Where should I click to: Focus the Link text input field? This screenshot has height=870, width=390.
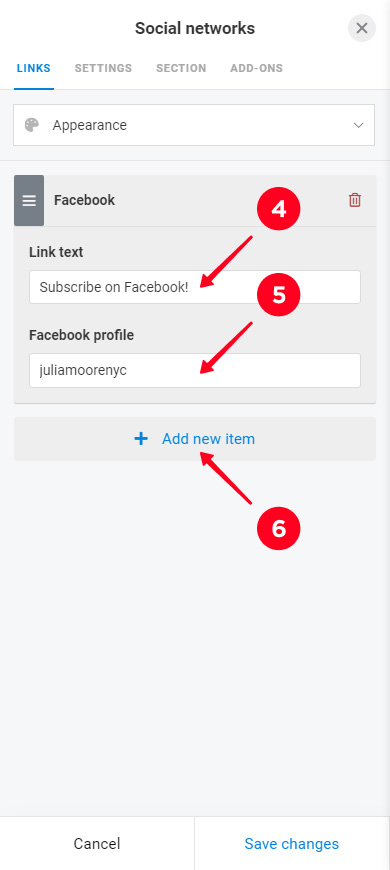click(x=195, y=287)
